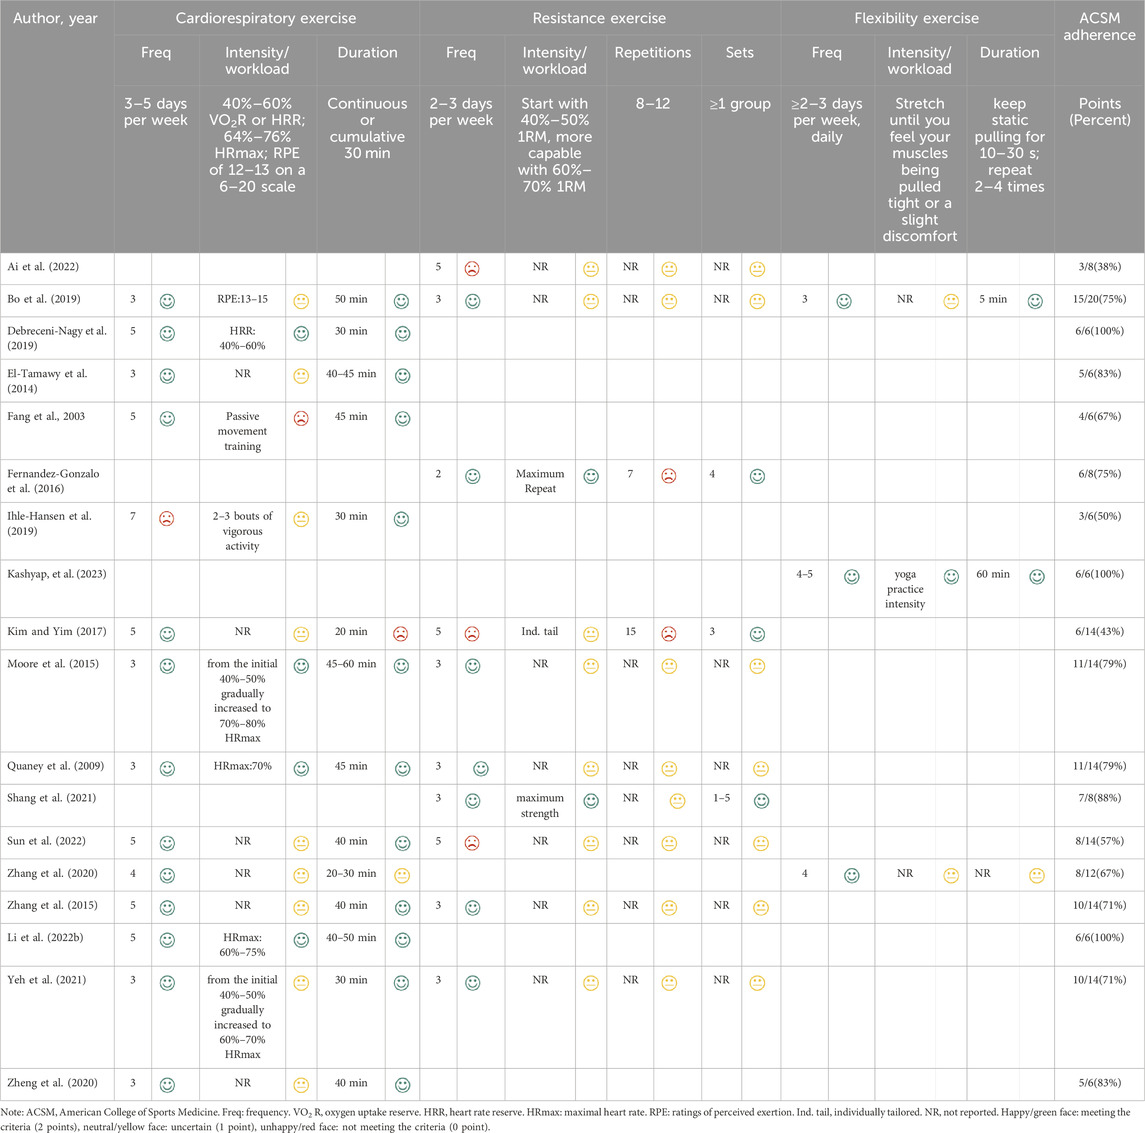Screen dimensions: 1145x1133
Task: Click author name 'Quaney et al. (2009)'
Action: [55, 766]
